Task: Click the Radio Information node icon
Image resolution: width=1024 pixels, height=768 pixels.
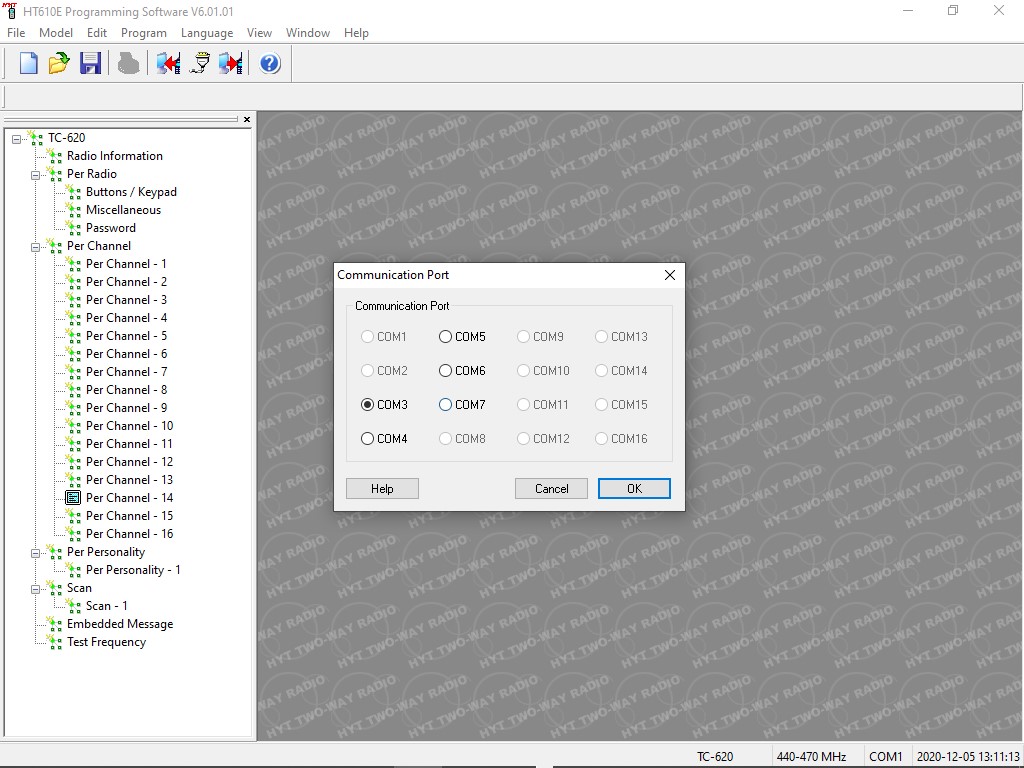Action: [55, 156]
